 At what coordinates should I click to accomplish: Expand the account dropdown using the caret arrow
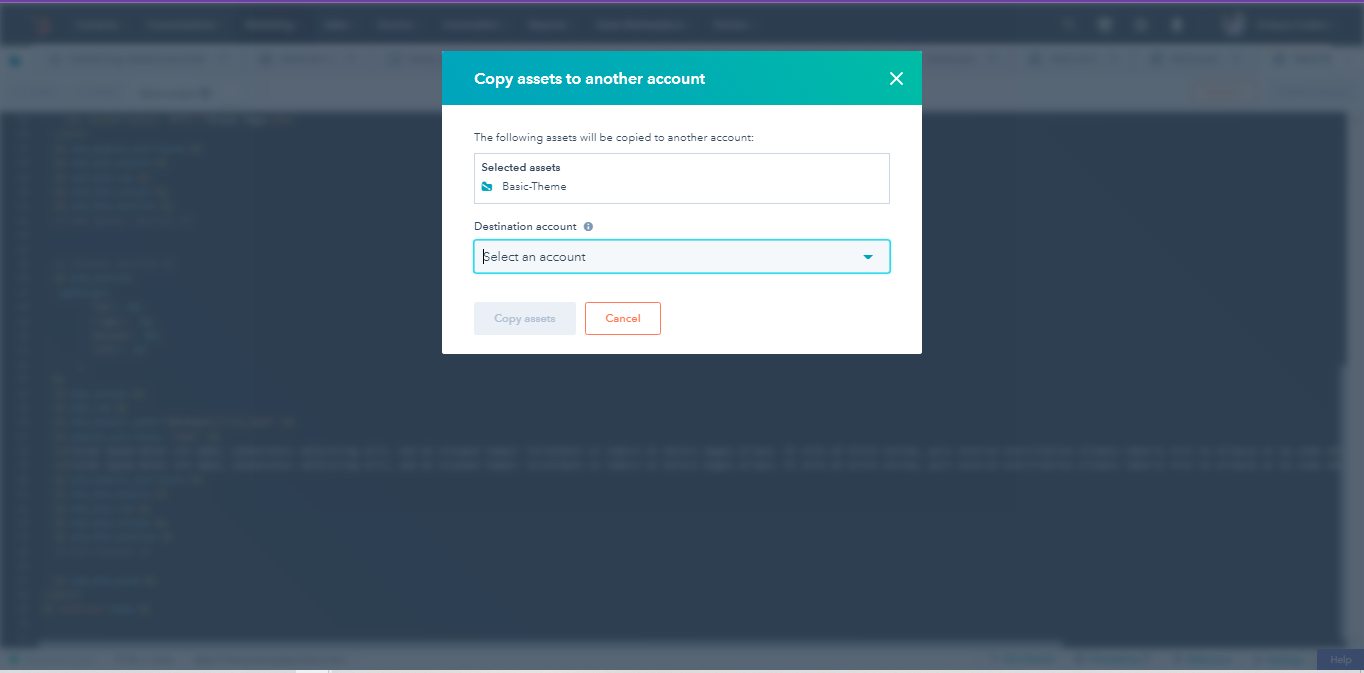(867, 257)
